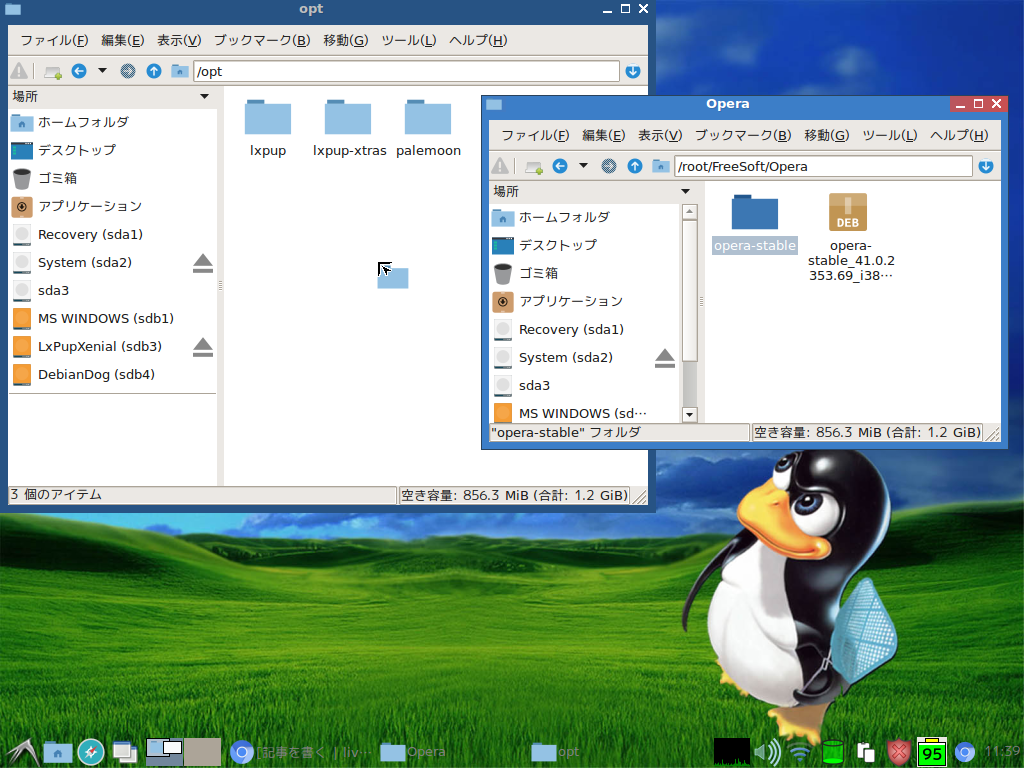Focus the /opt address field
The image size is (1024, 768).
[x=406, y=71]
